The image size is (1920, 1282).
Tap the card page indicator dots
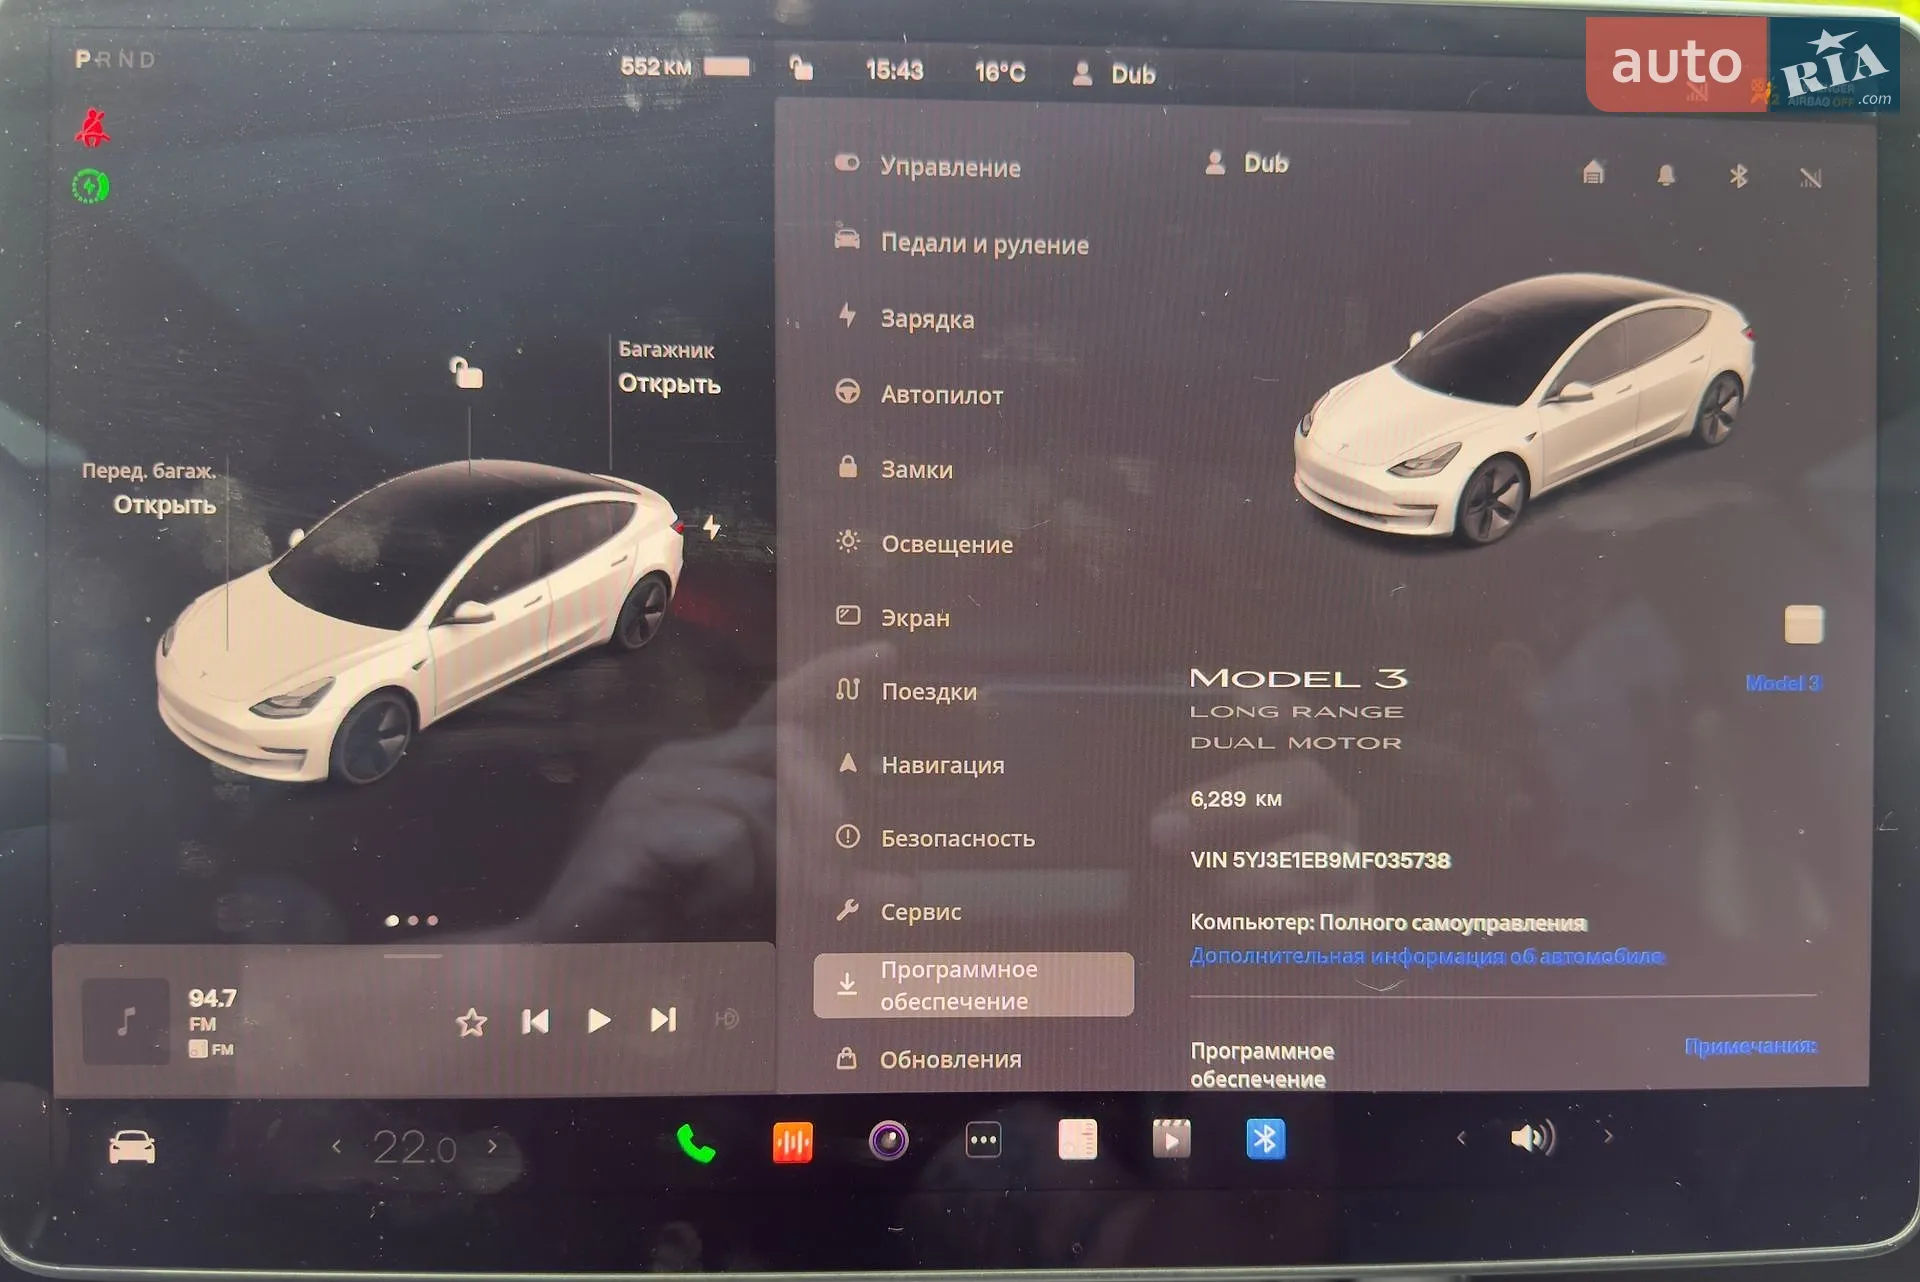click(x=412, y=920)
